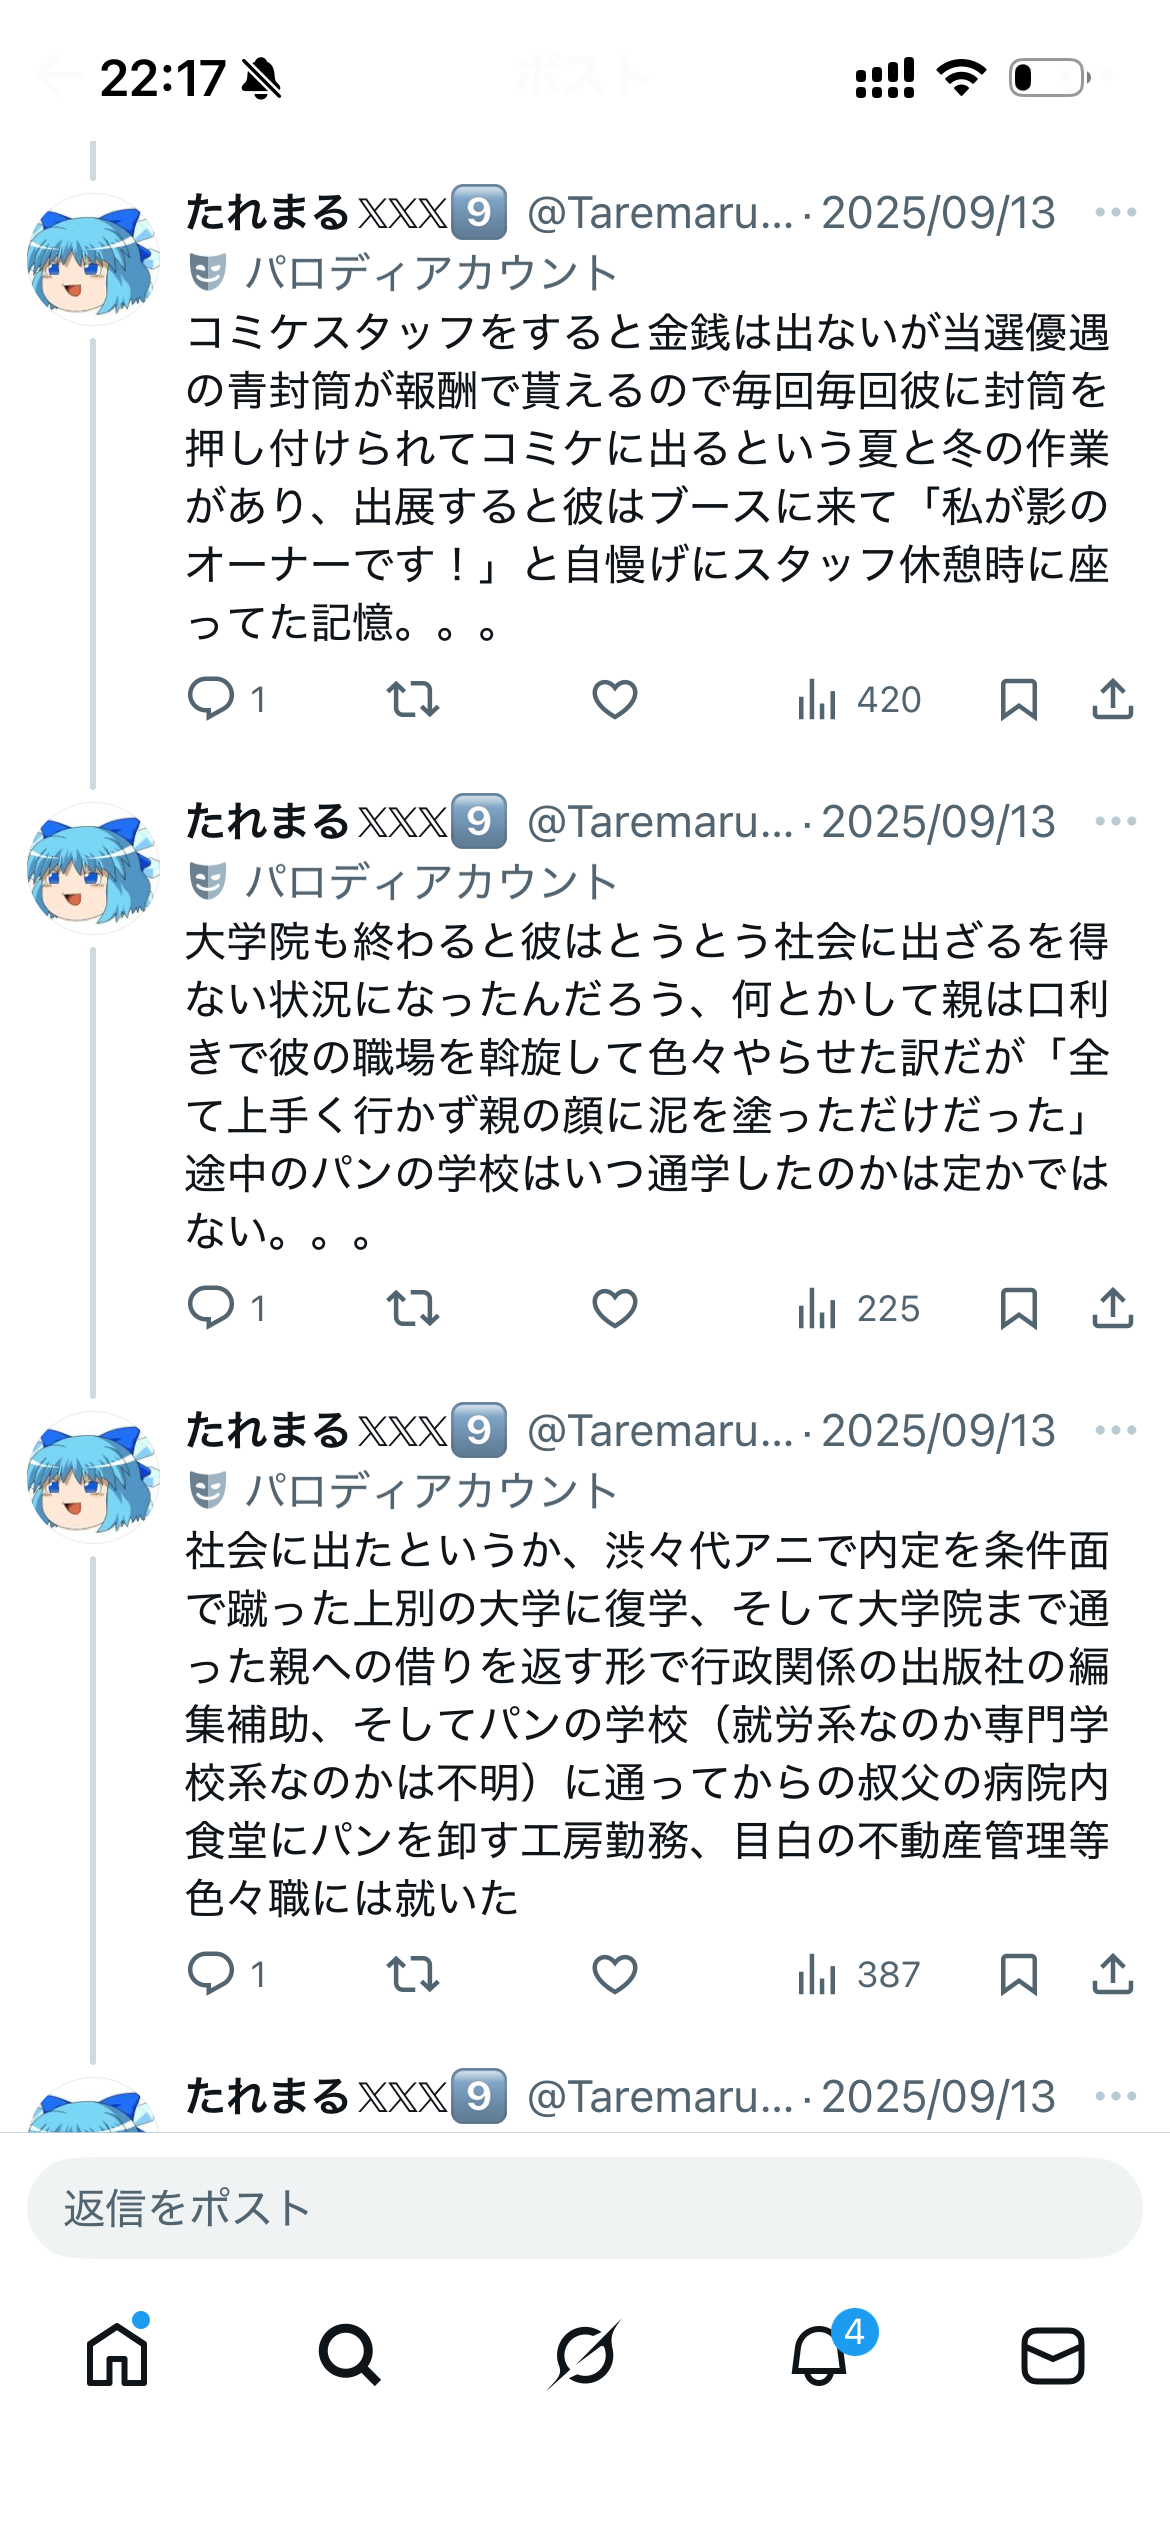The image size is (1170, 2532).
Task: Open more options on the 225-view post
Action: click(1115, 821)
